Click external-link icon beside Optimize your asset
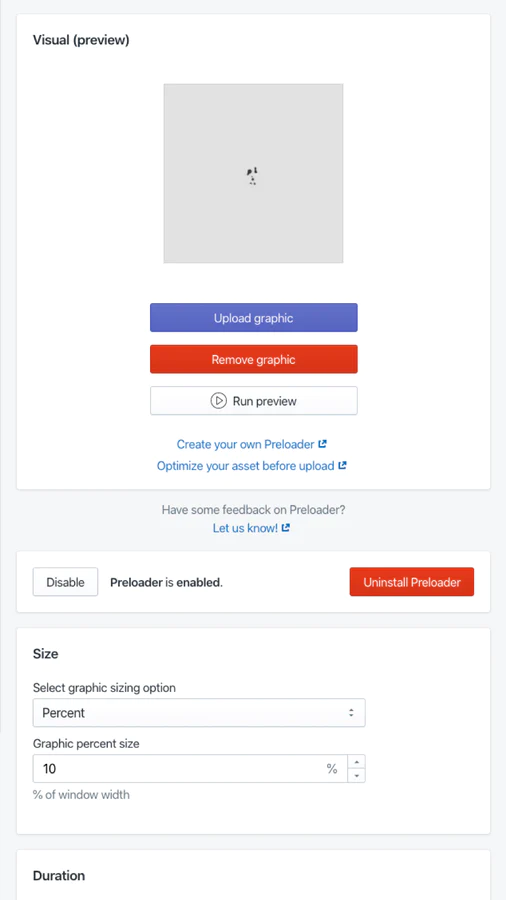 tap(342, 465)
